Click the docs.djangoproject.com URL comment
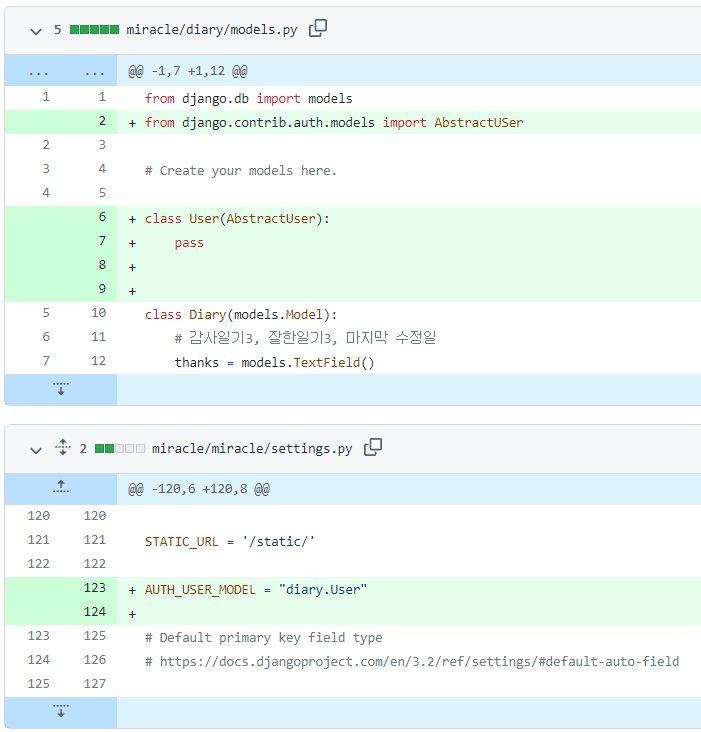 click(x=412, y=662)
